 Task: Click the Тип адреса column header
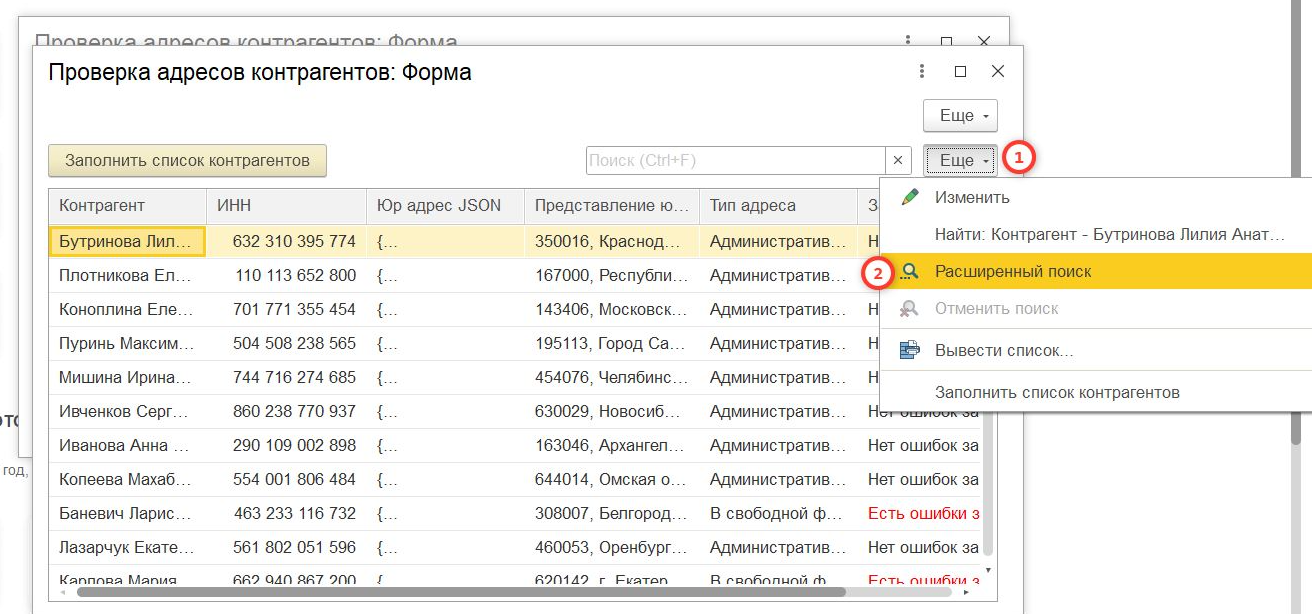point(777,206)
